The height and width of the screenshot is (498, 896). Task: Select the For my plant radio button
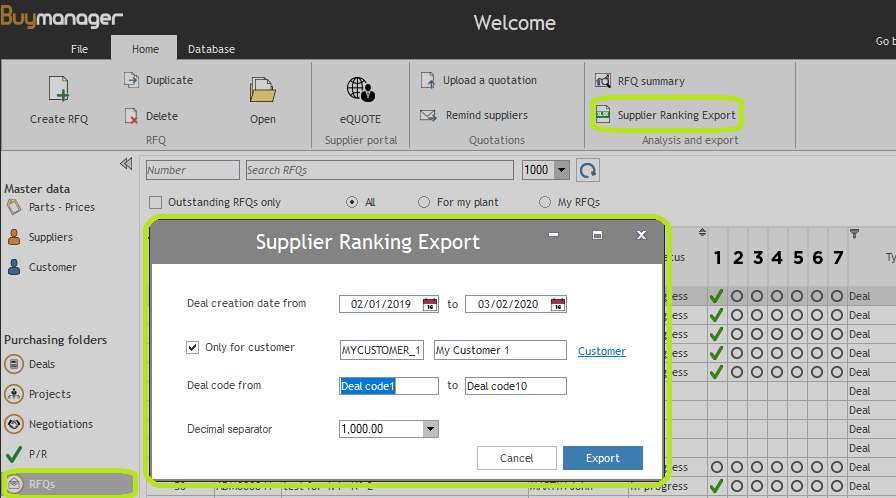click(424, 202)
